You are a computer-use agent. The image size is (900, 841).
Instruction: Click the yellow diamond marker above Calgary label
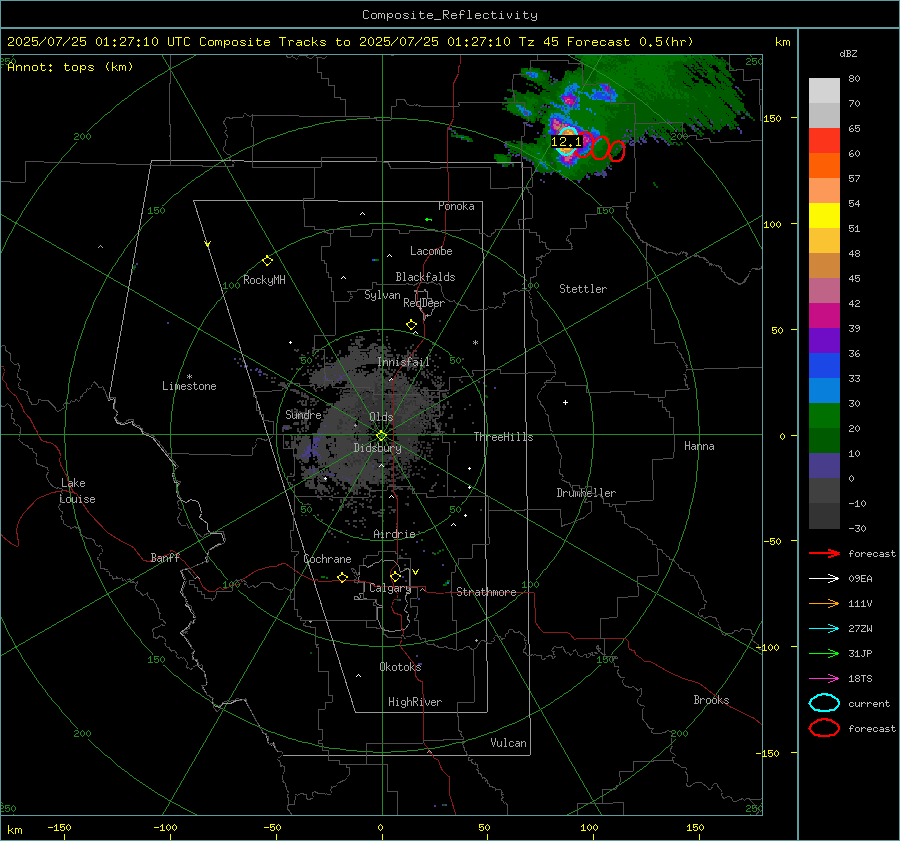[x=395, y=576]
